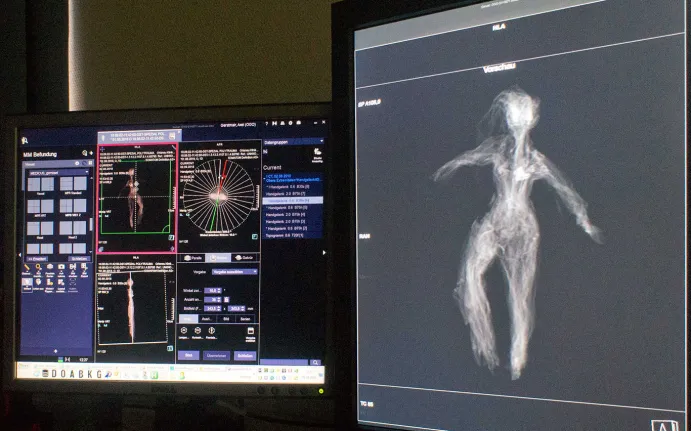Select the study tab above the pink viewport

coord(140,136)
